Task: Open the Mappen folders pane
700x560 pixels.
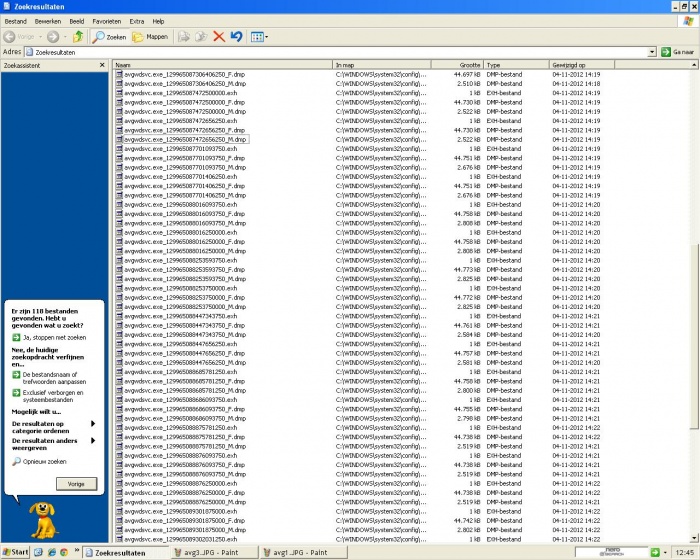Action: (x=150, y=36)
